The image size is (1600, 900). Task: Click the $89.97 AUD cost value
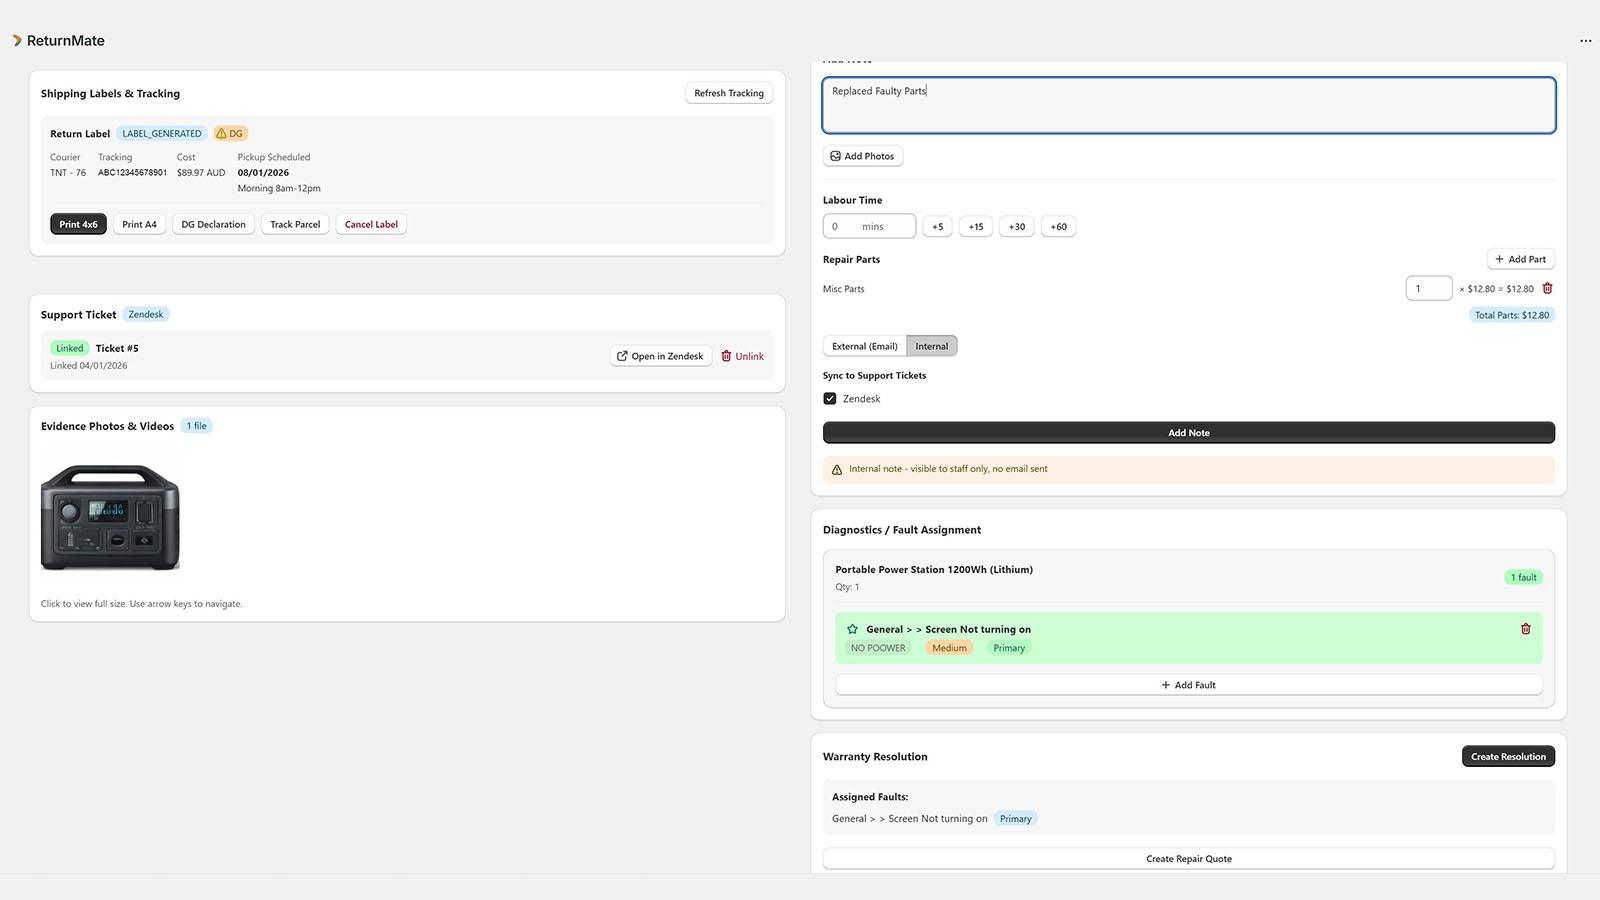[x=201, y=172]
